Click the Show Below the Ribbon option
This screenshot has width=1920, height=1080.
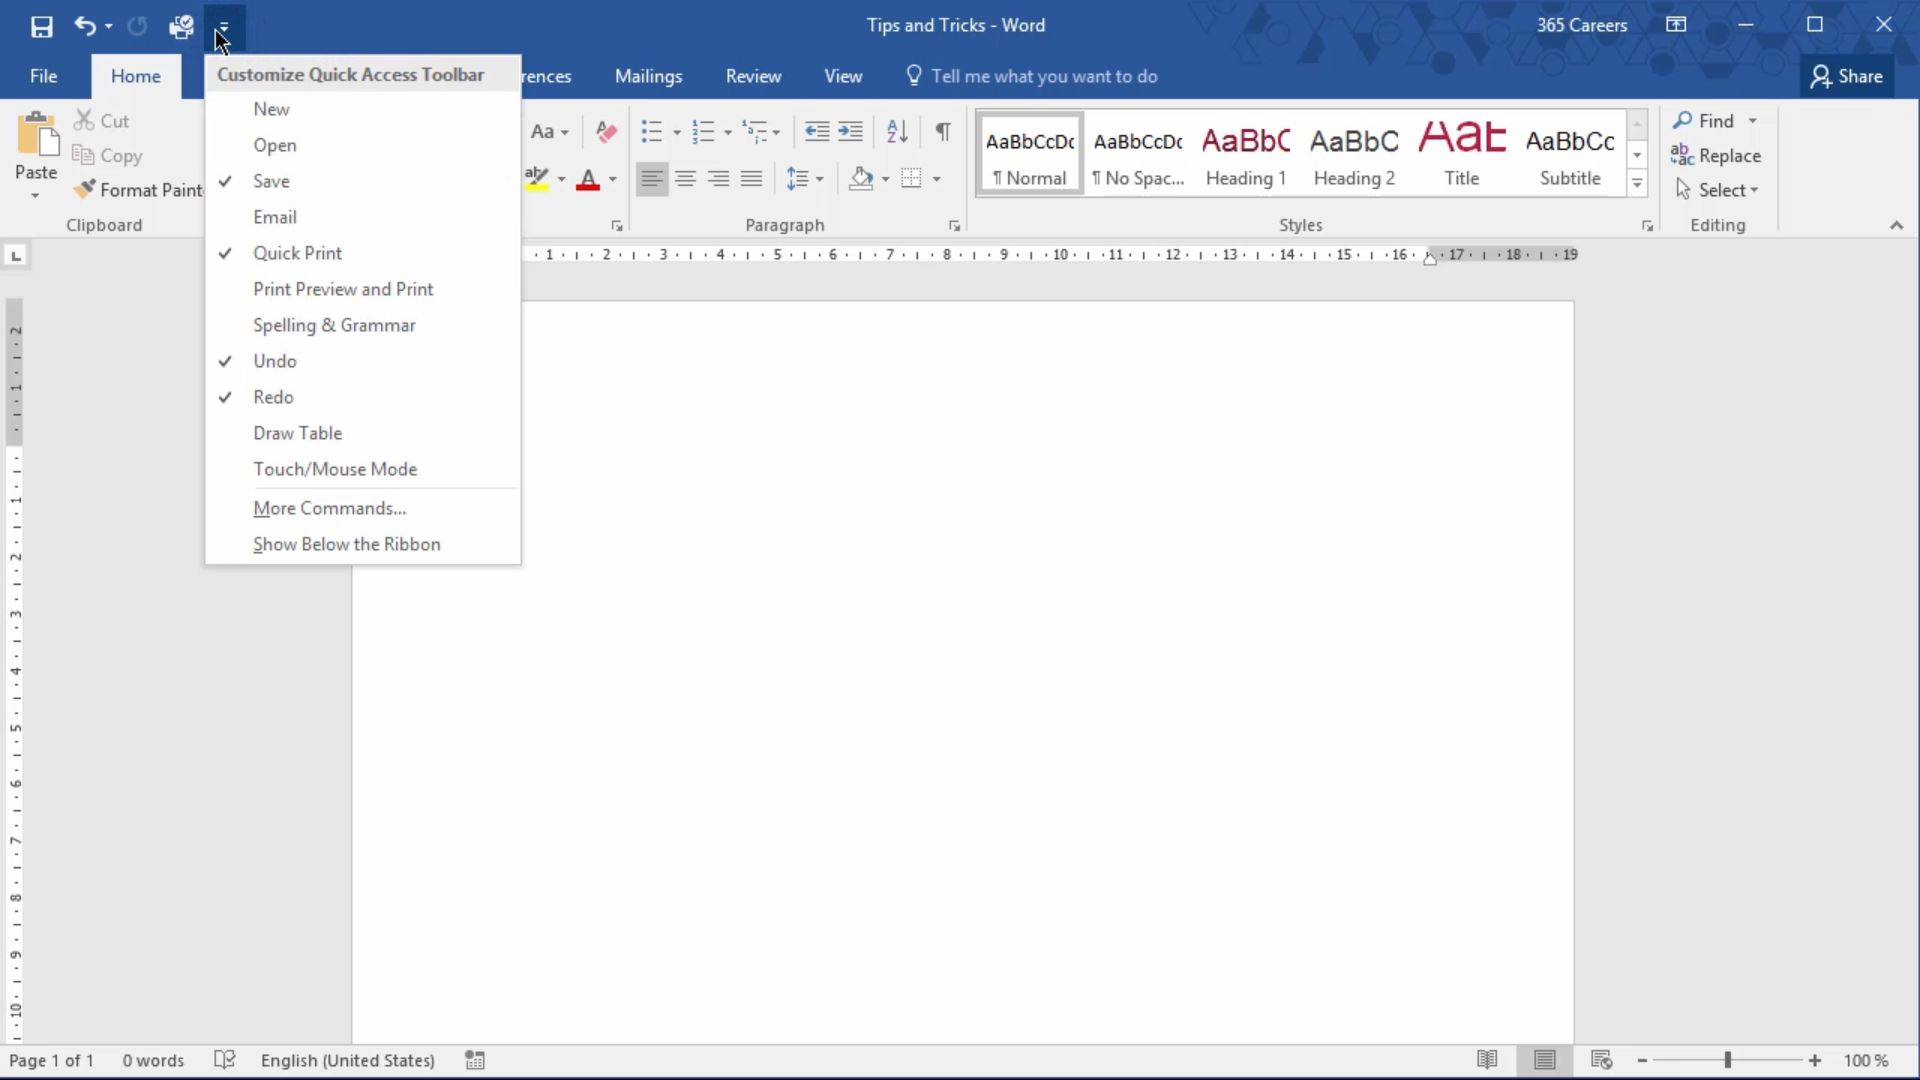pos(347,542)
